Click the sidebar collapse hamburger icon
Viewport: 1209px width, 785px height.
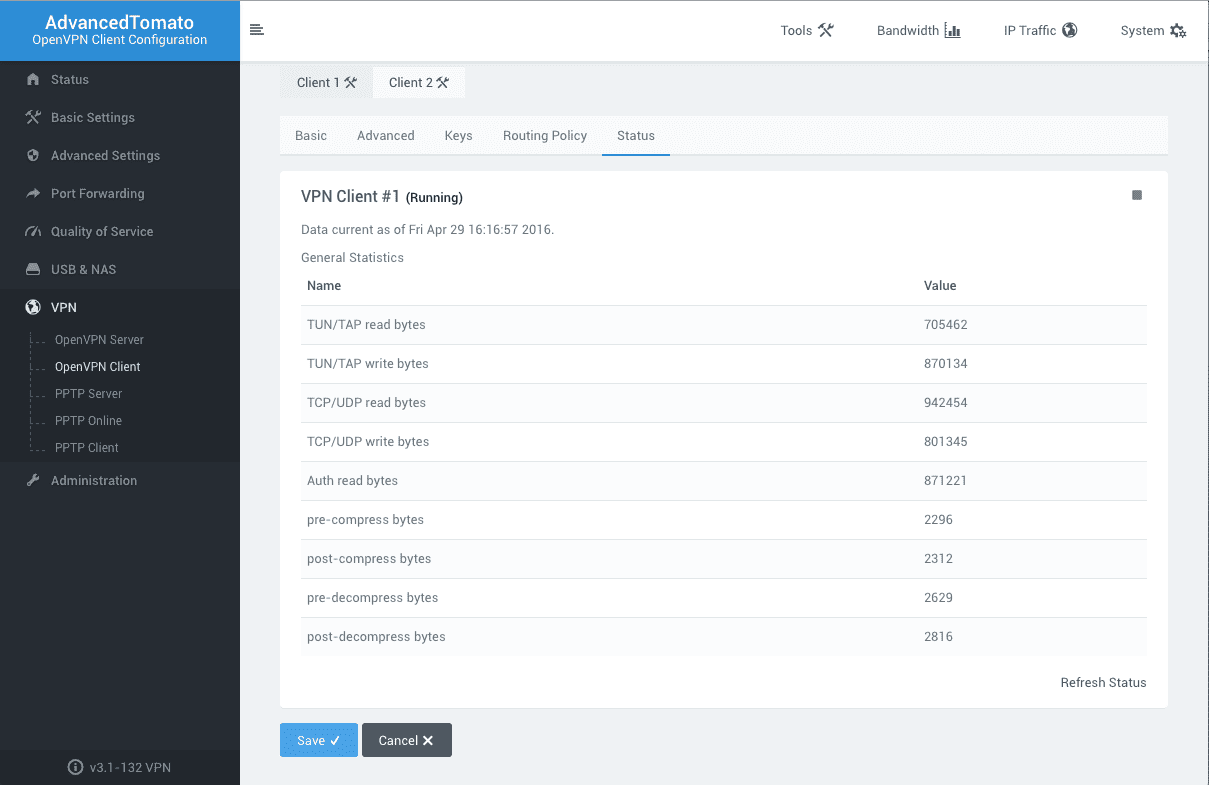[257, 30]
